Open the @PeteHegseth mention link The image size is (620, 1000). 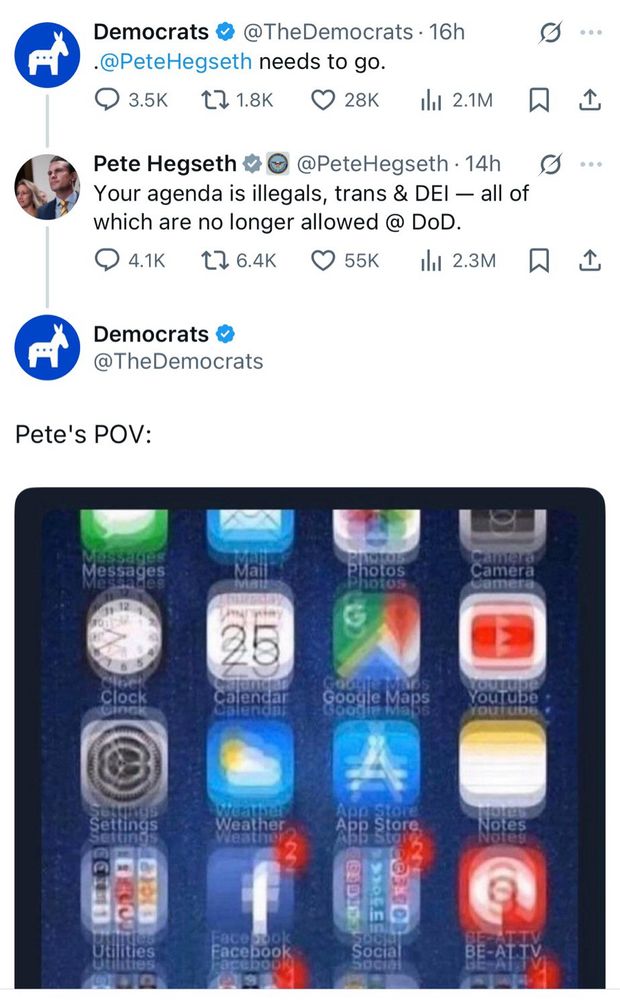(x=176, y=62)
